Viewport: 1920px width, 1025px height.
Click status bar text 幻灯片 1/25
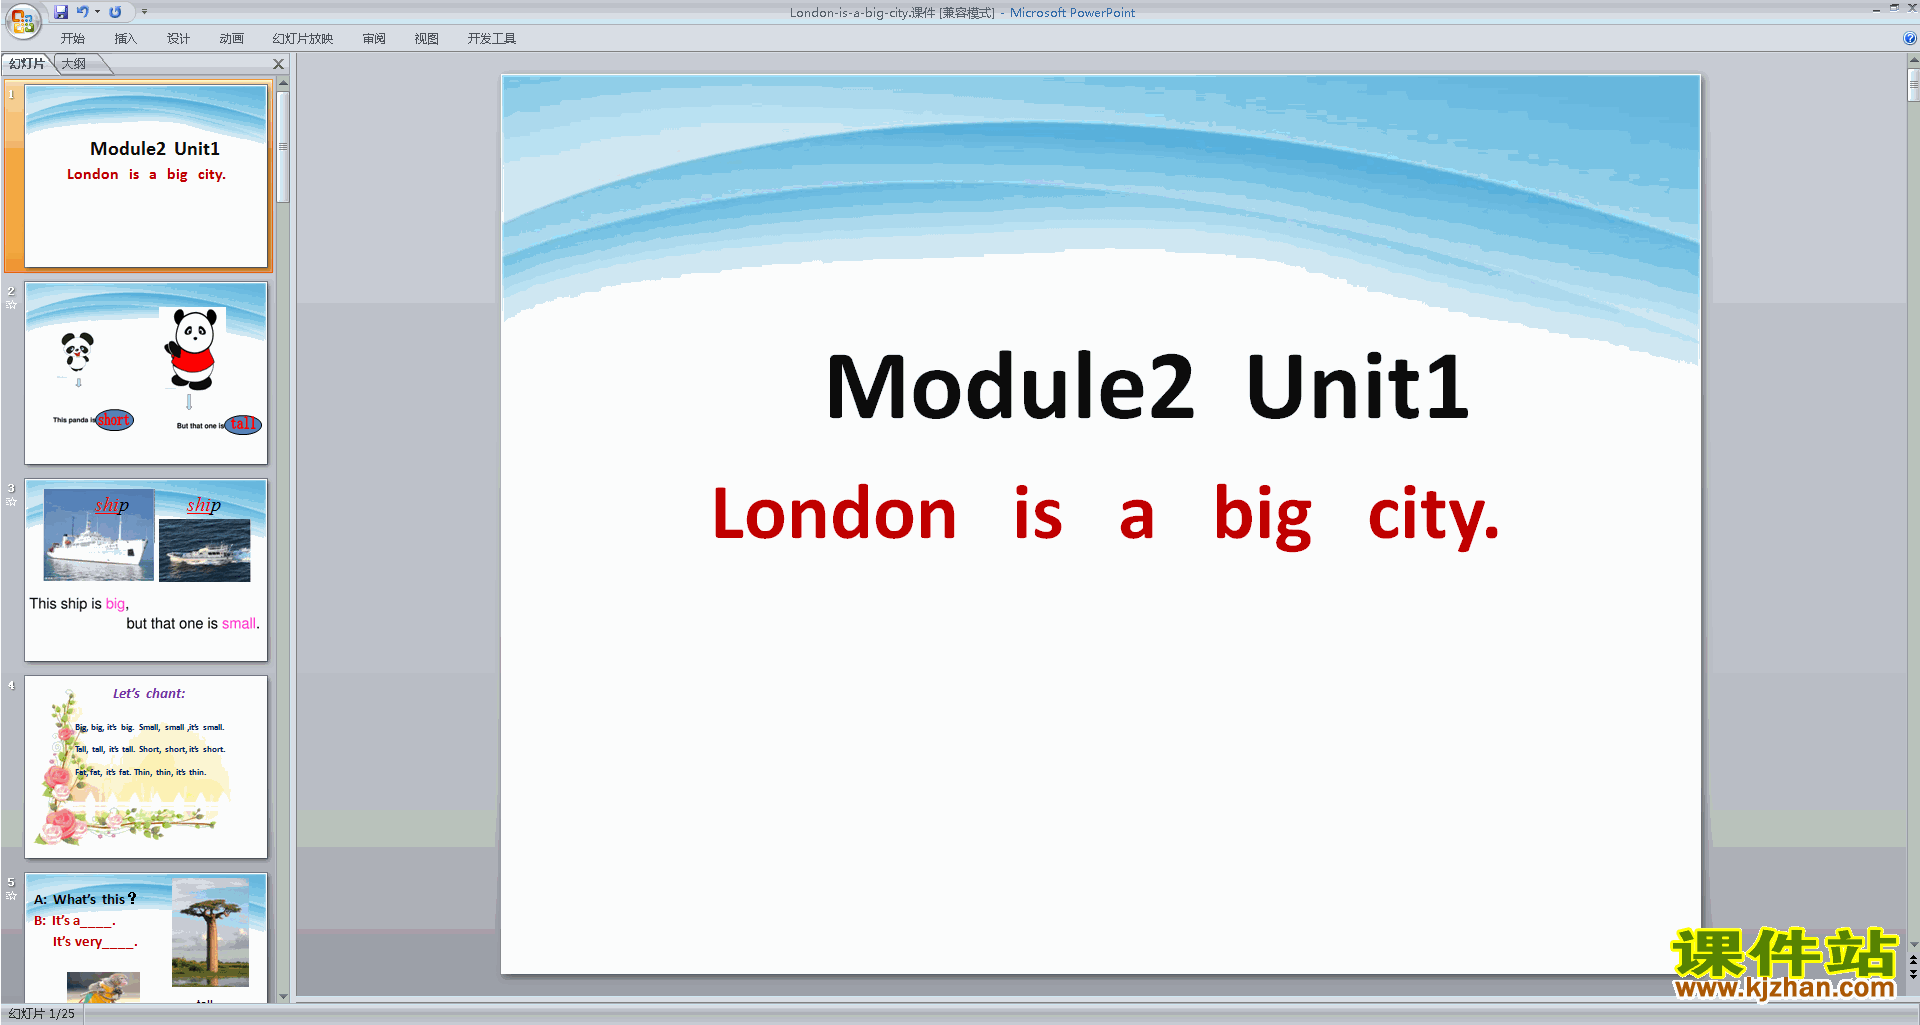(42, 1014)
